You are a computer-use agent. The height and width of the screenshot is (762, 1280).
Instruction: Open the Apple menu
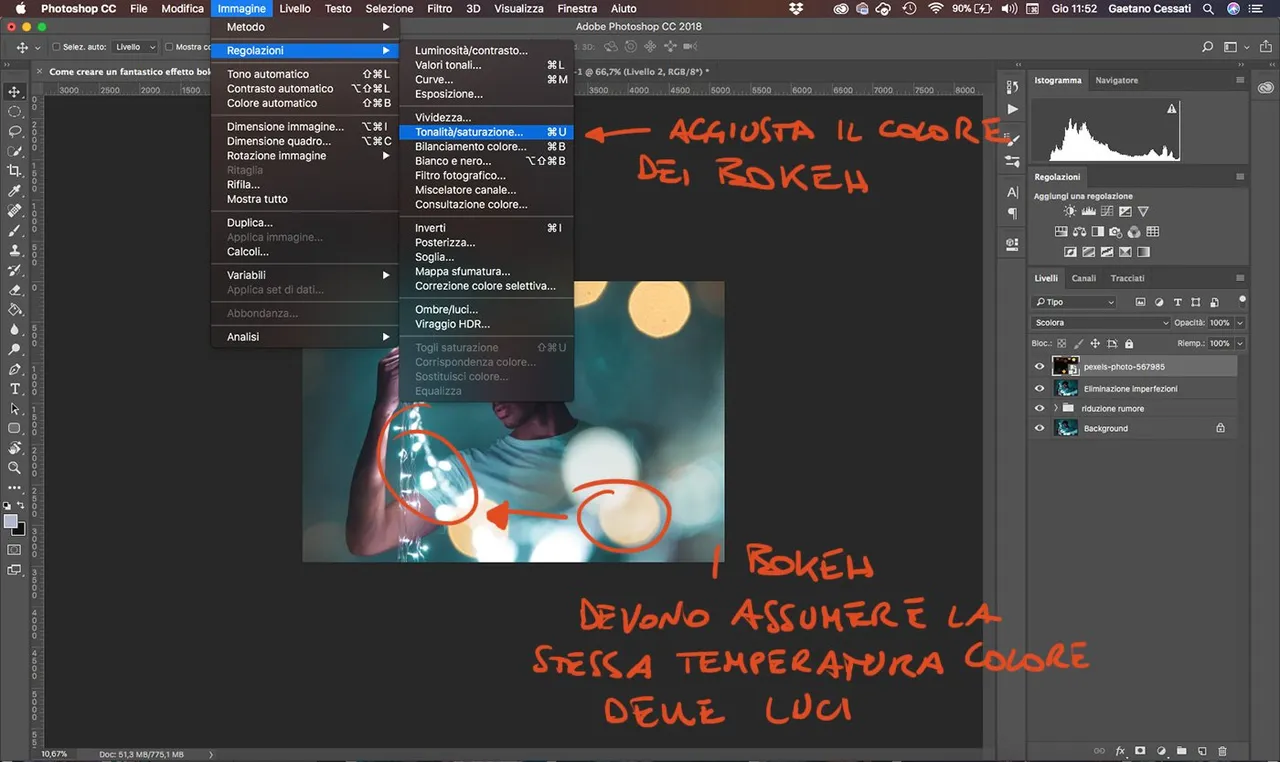pos(20,8)
